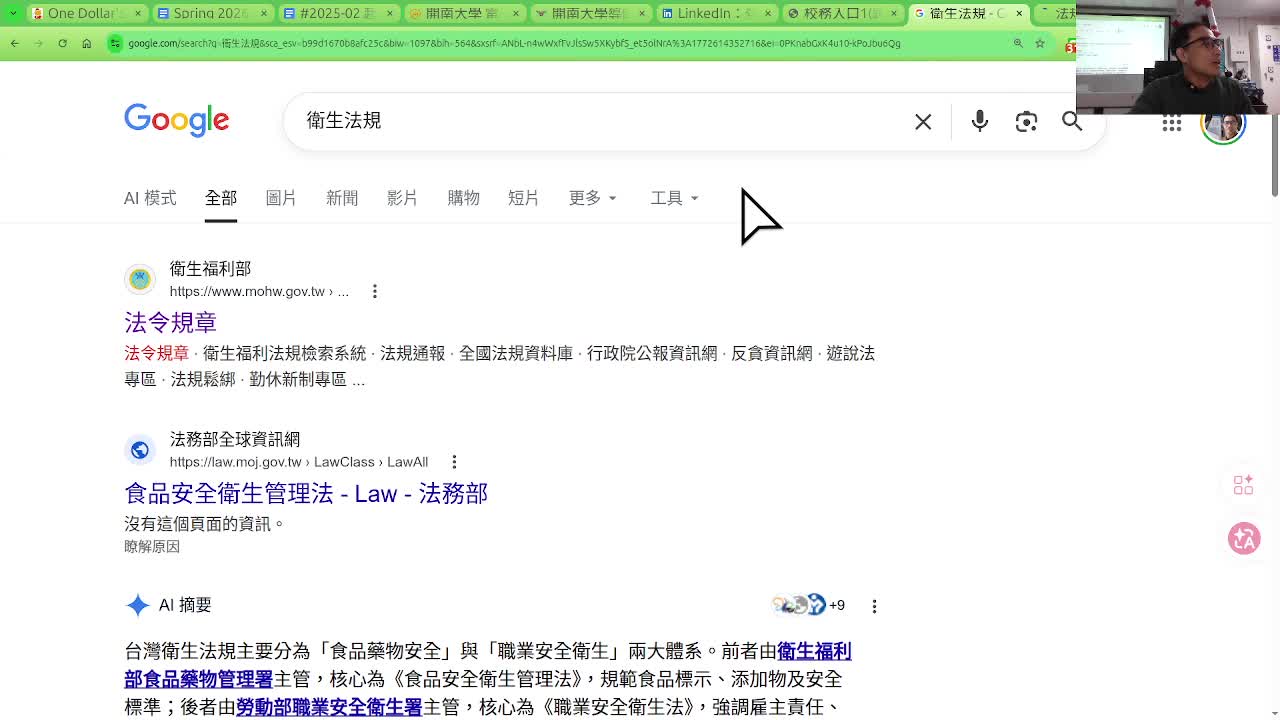Image resolution: width=1280 pixels, height=720 pixels.
Task: Submit search with the magnifier icon
Action: [1072, 121]
